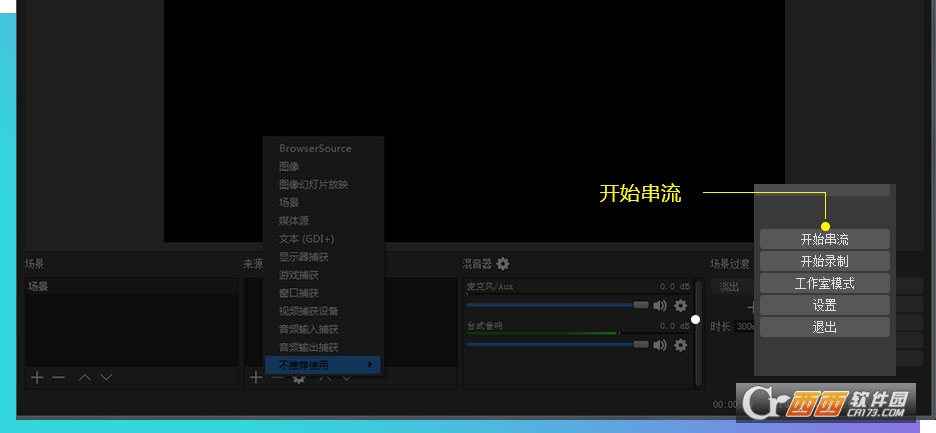
Task: Click the 开始串流 button
Action: [x=824, y=239]
